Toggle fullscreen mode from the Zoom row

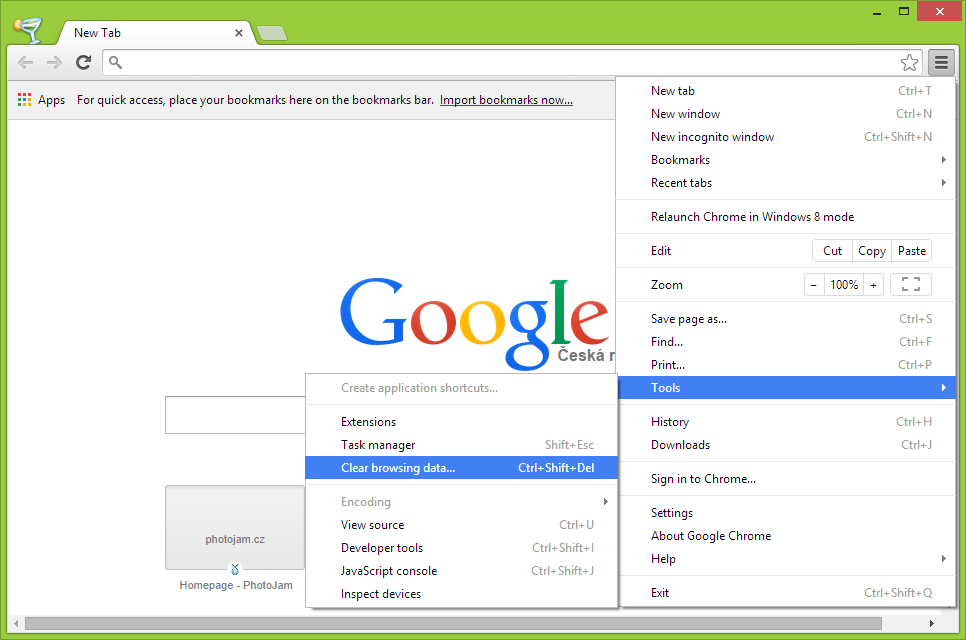(911, 285)
